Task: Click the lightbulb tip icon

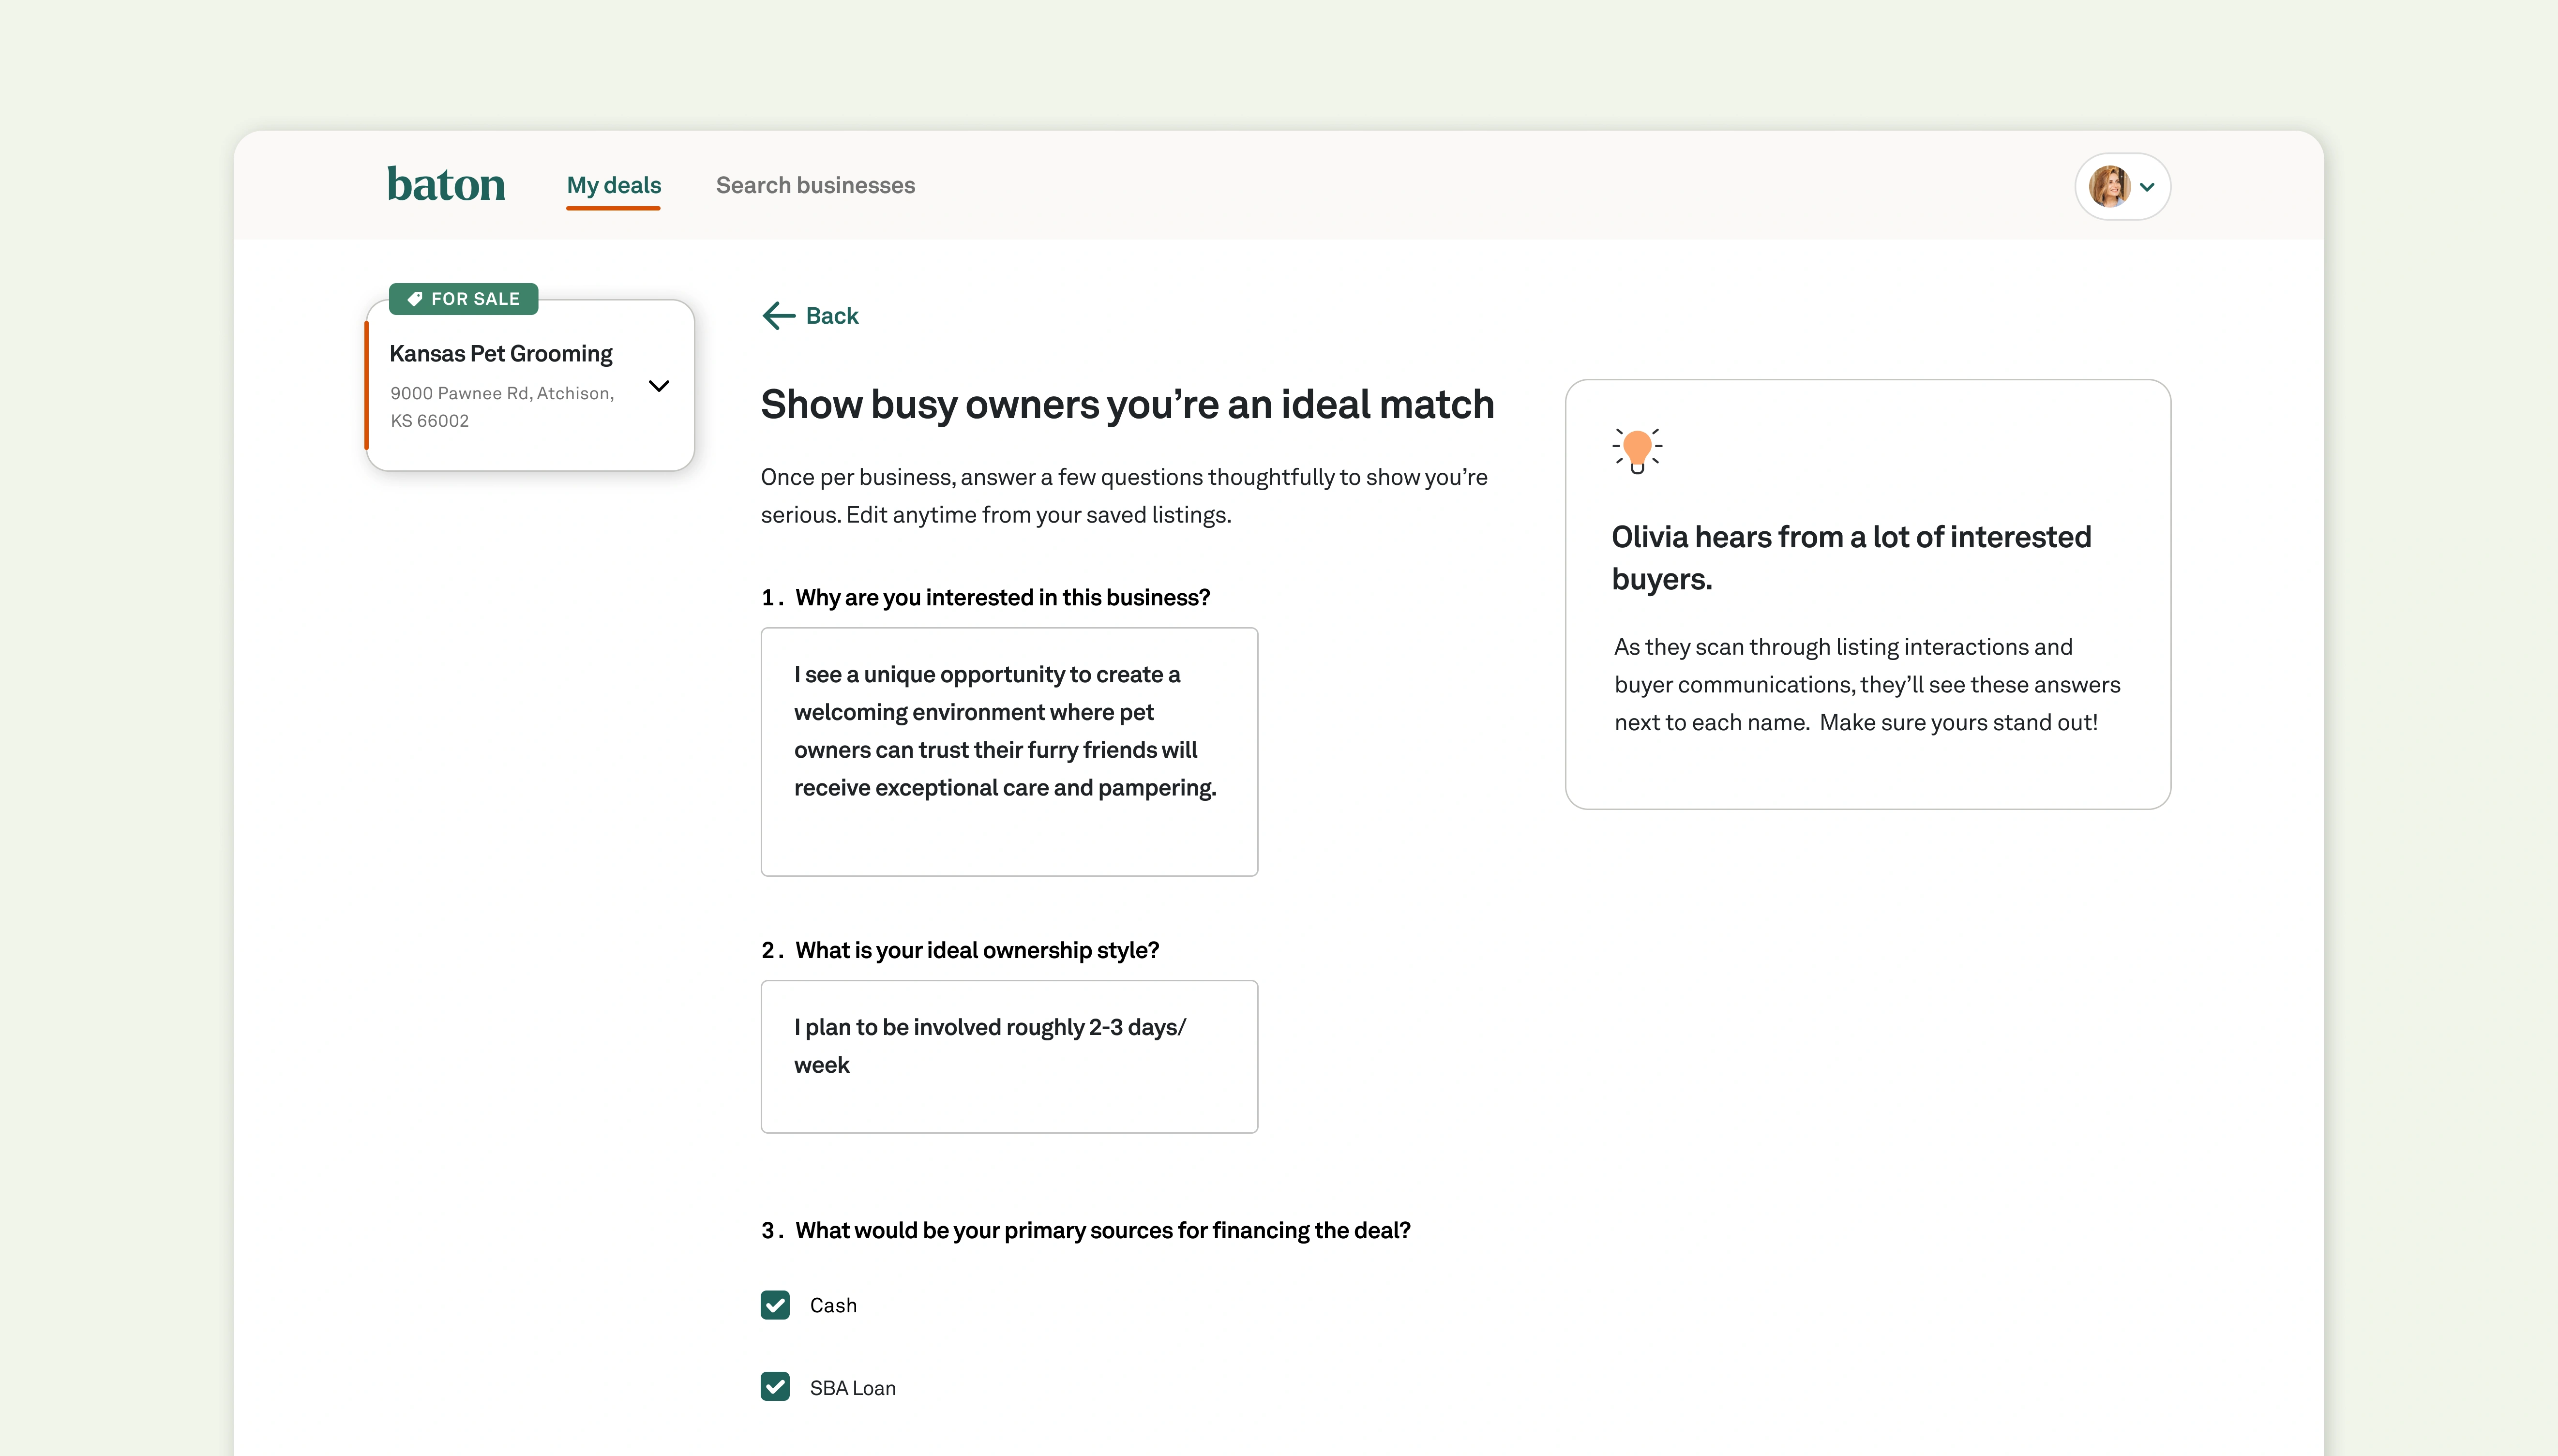Action: (1637, 450)
